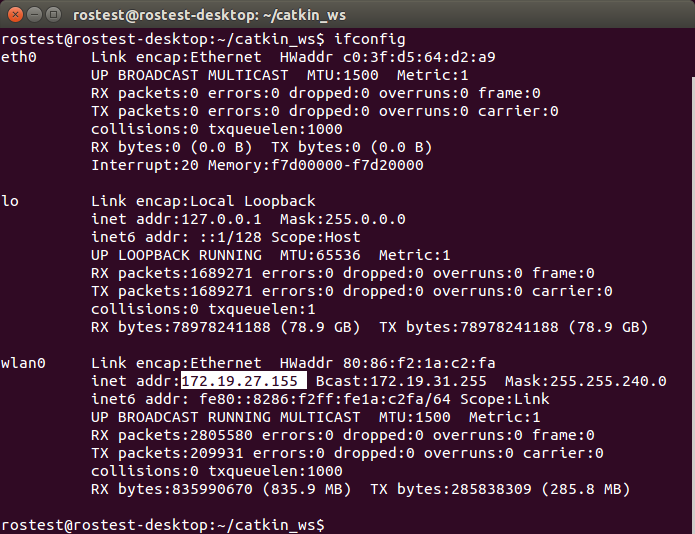Minimize the terminal window

[33, 15]
